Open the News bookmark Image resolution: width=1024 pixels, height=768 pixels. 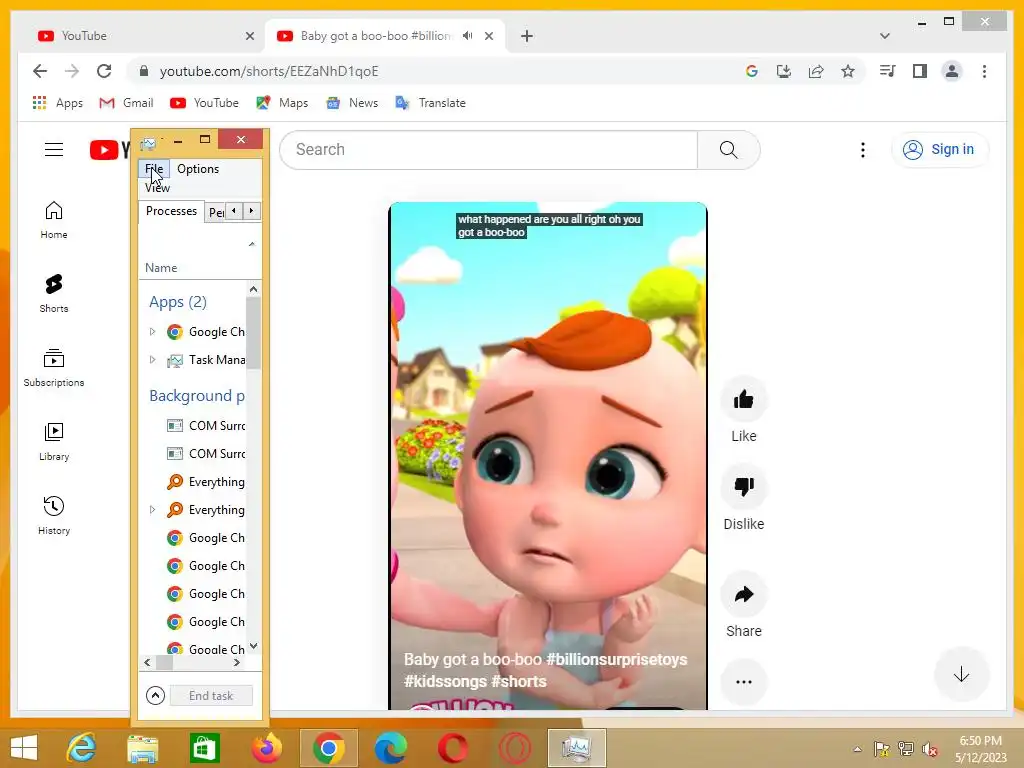click(x=352, y=103)
